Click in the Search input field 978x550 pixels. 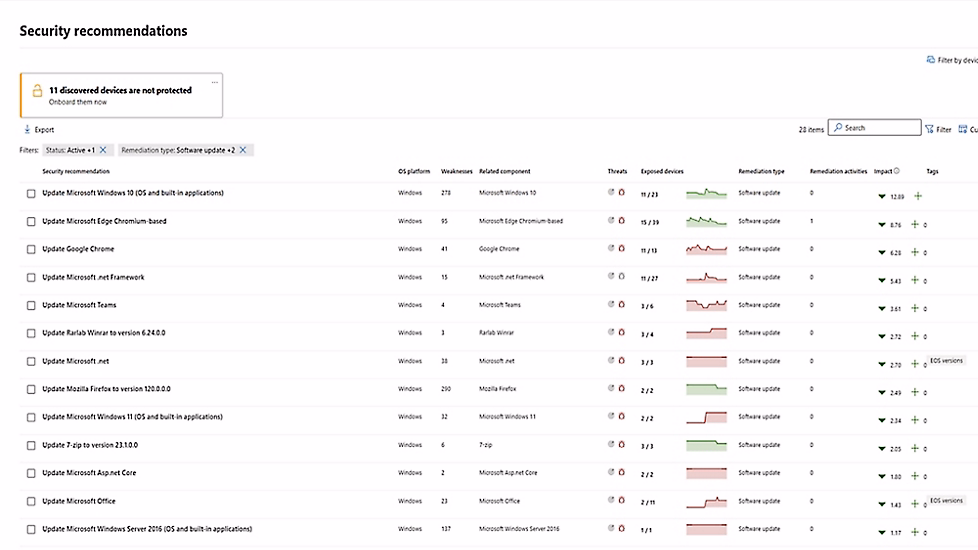point(874,127)
